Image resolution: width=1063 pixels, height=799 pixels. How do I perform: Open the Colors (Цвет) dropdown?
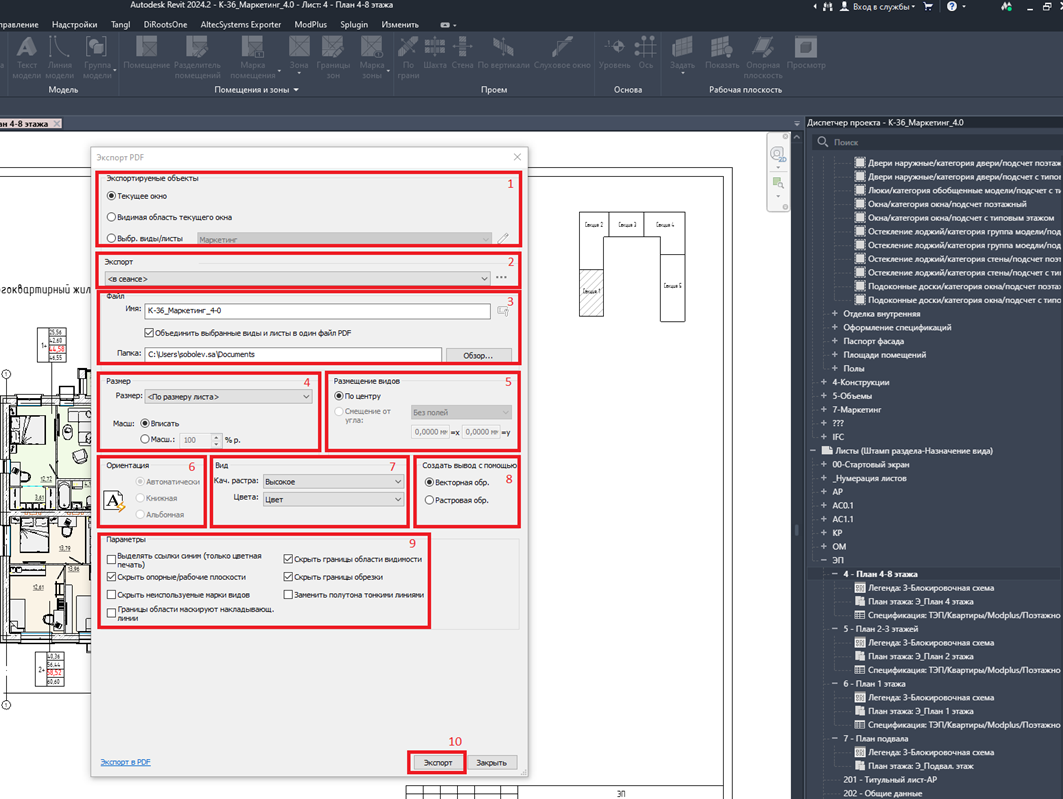[x=334, y=499]
